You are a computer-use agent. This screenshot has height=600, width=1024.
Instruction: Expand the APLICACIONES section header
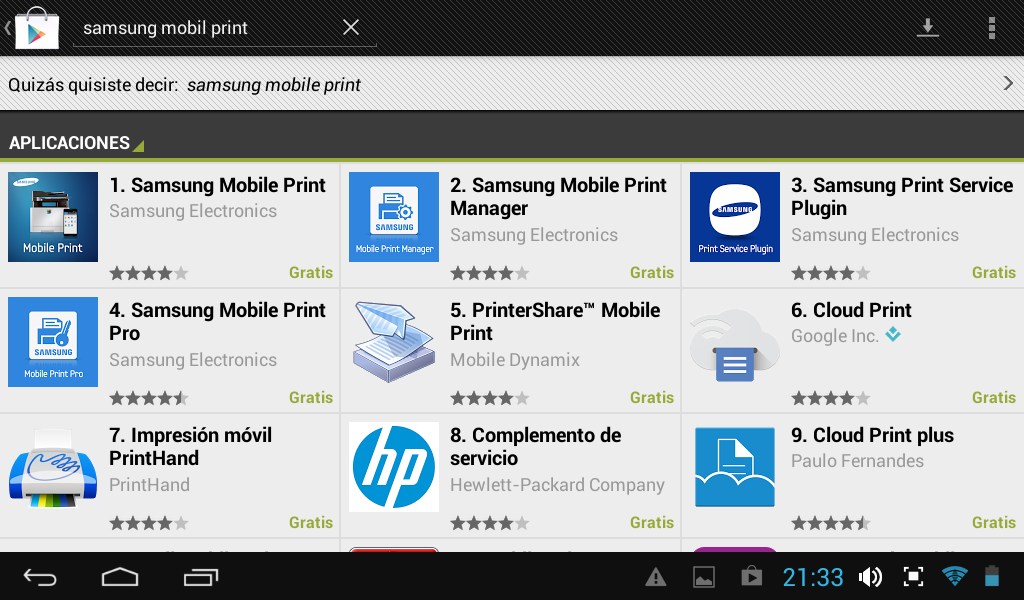(76, 143)
